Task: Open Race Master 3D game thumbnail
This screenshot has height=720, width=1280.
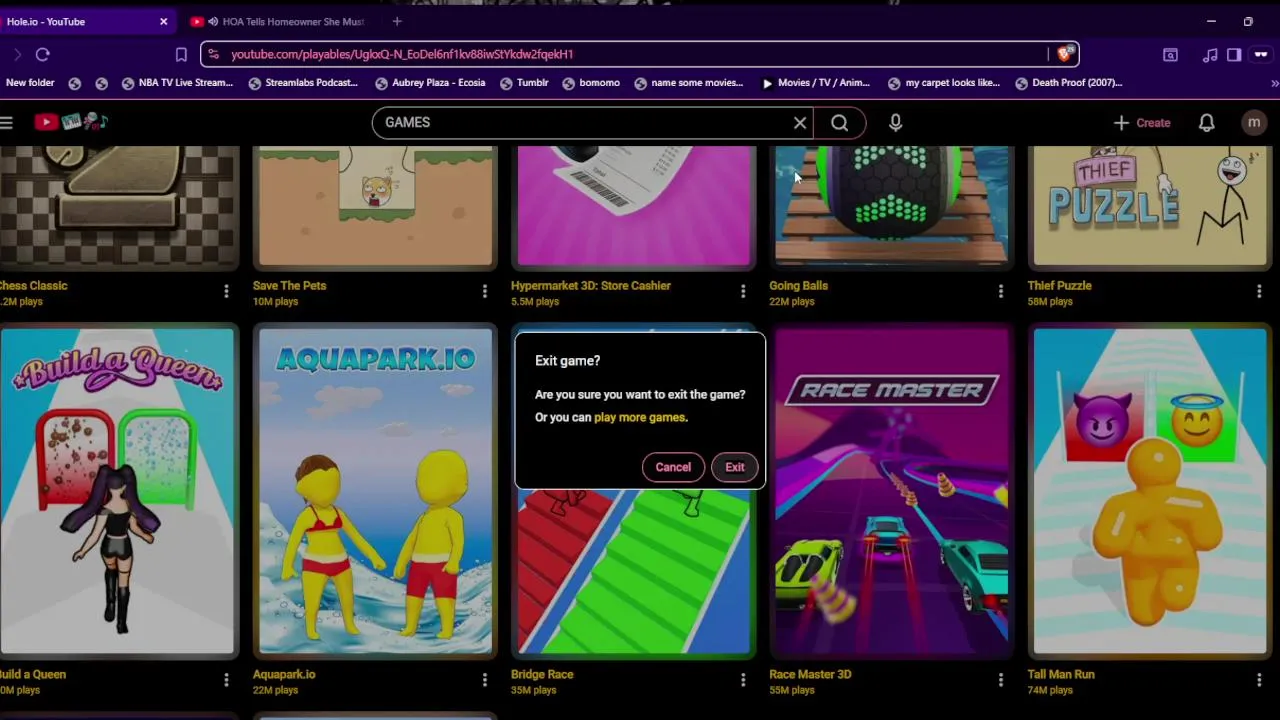Action: (x=892, y=491)
